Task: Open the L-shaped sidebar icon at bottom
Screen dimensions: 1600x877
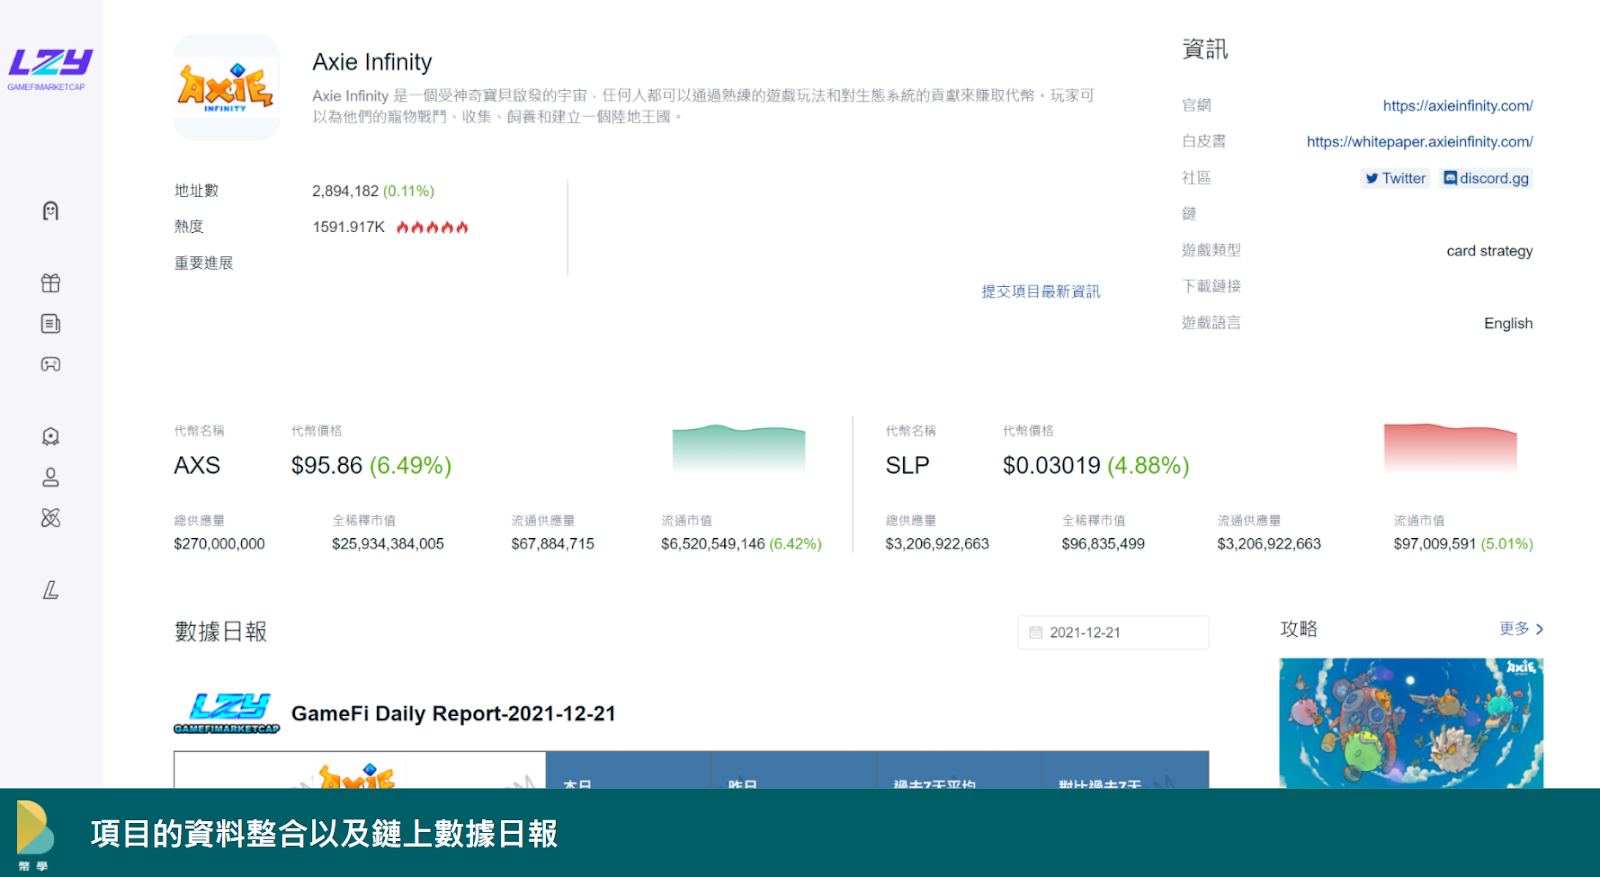Action: coord(51,590)
